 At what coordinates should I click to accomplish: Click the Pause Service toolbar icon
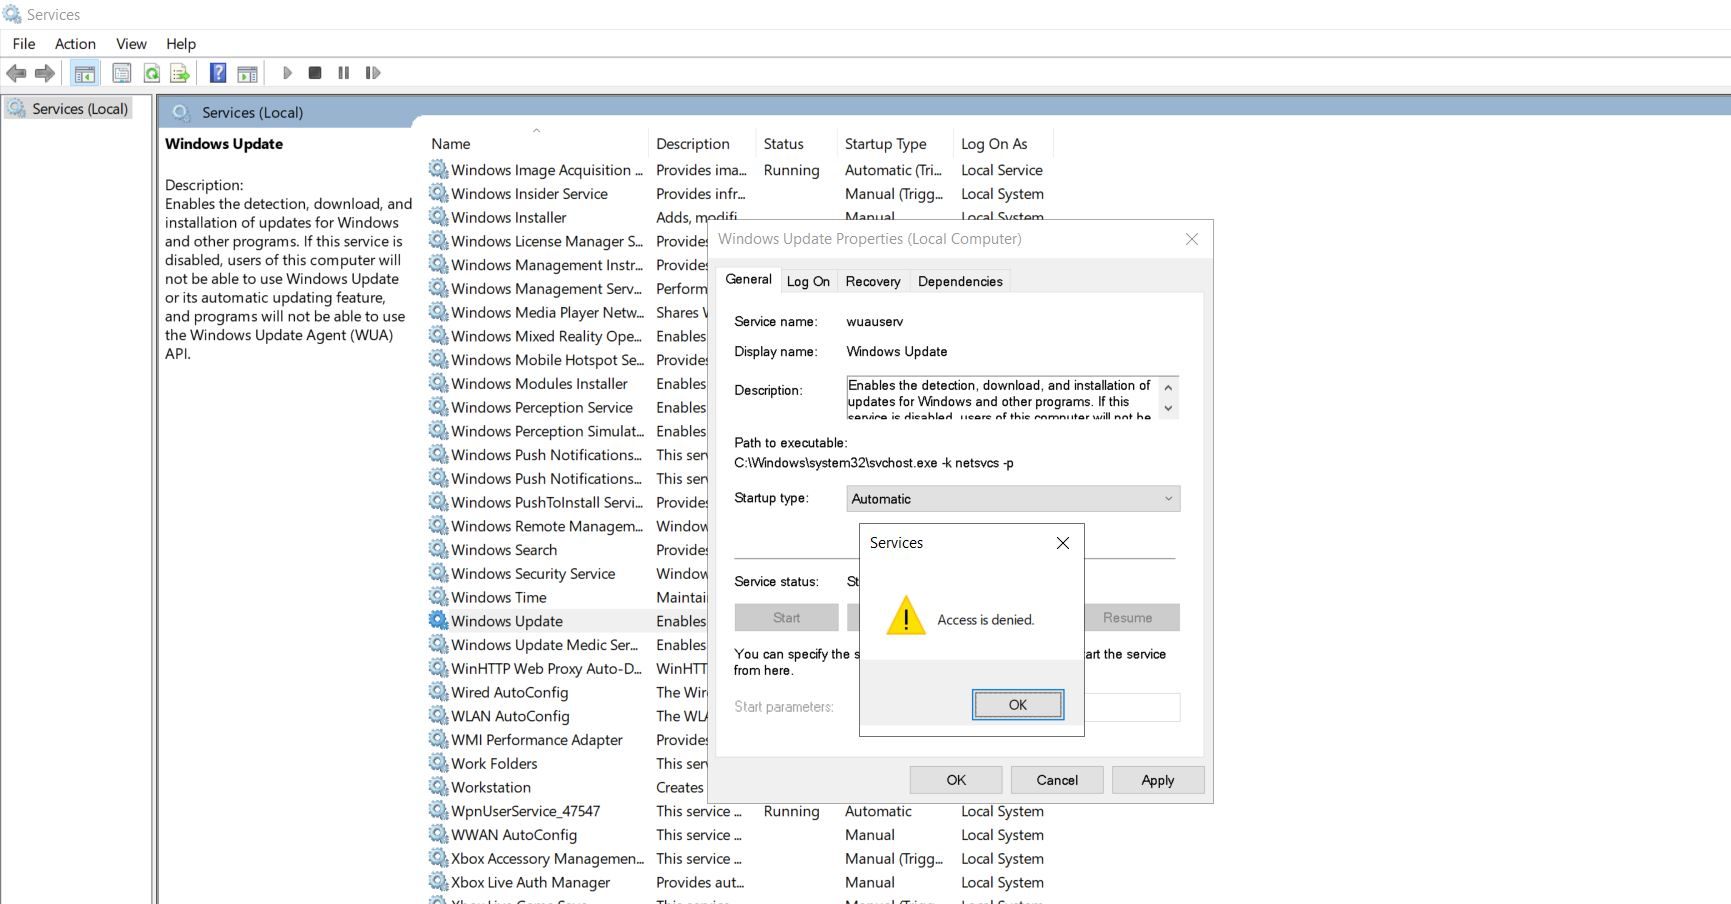coord(344,73)
